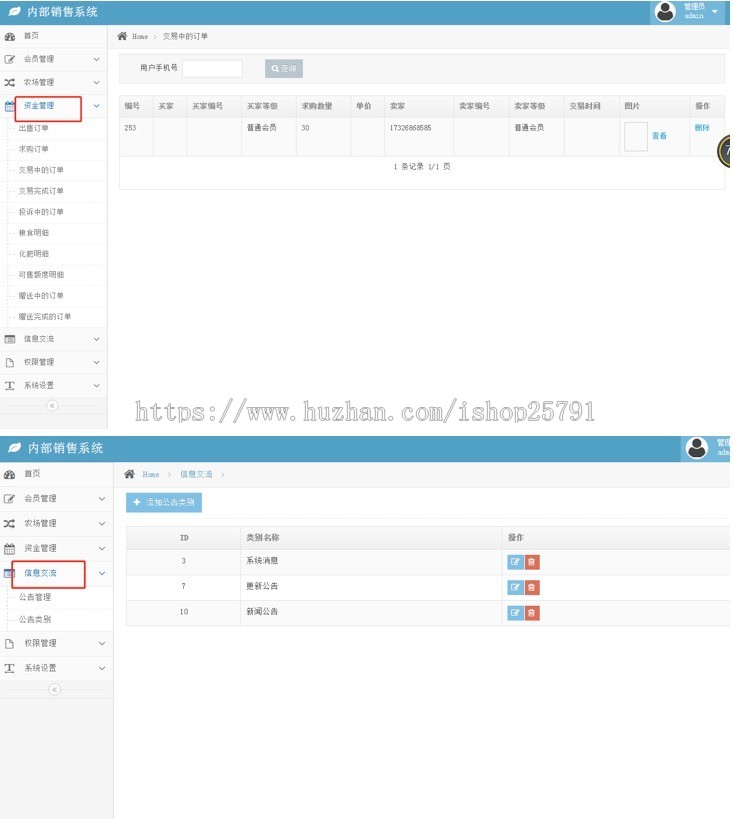733x819 pixels.
Task: Collapse 资金管理 chevron on the orders page
Action: [x=97, y=106]
